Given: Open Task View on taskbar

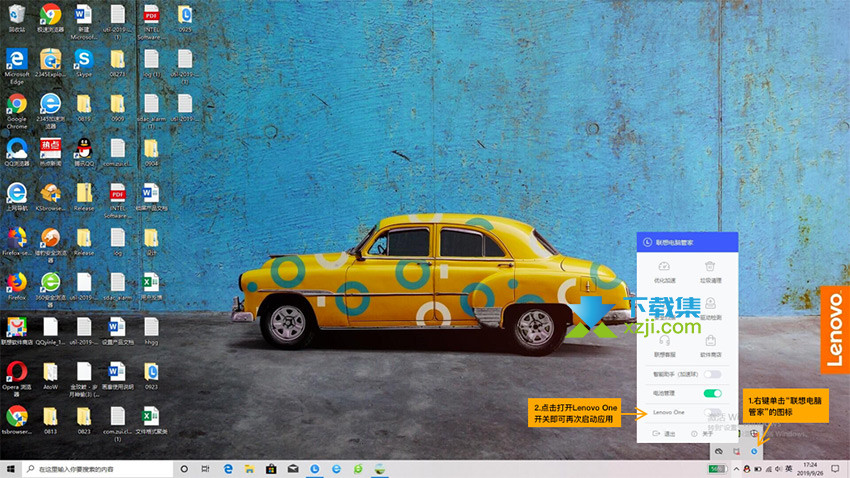Looking at the screenshot, I should click(205, 469).
